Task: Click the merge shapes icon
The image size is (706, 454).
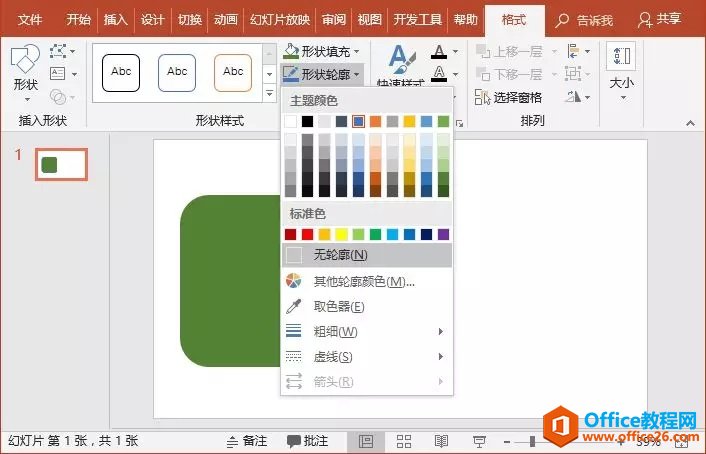Action: click(x=59, y=96)
